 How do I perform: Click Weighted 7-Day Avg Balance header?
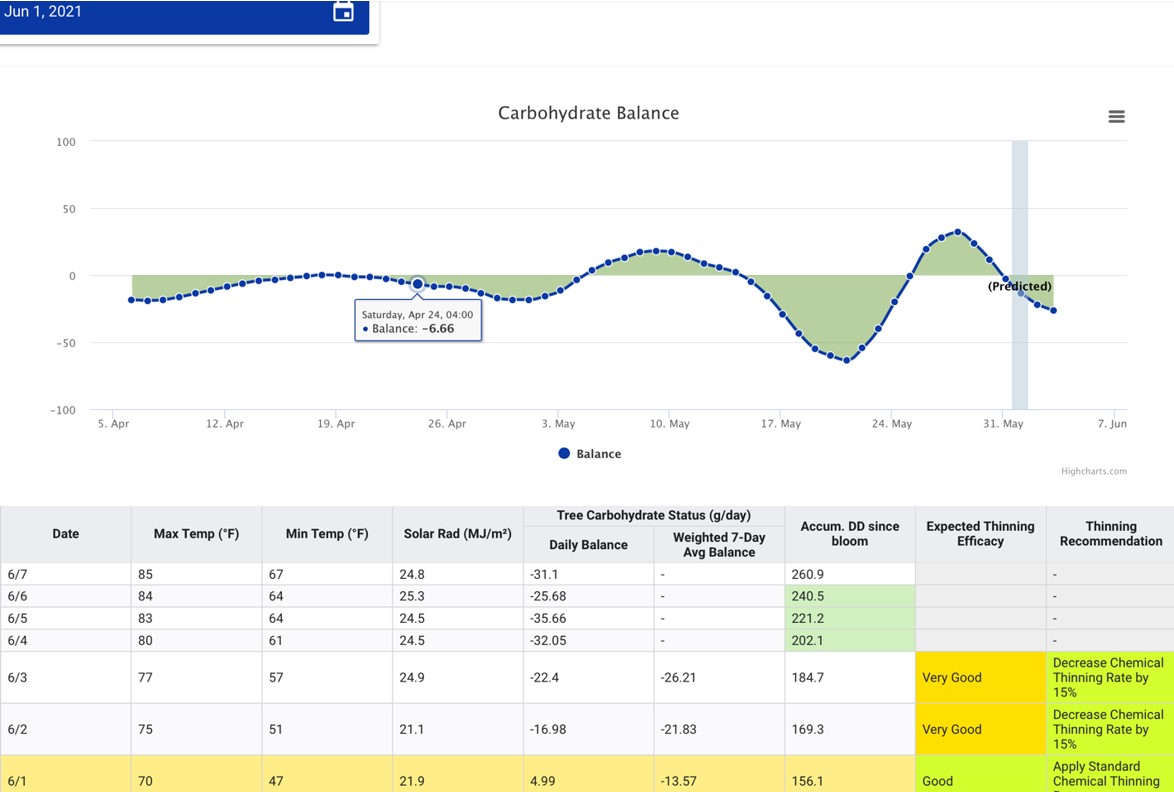click(x=719, y=545)
